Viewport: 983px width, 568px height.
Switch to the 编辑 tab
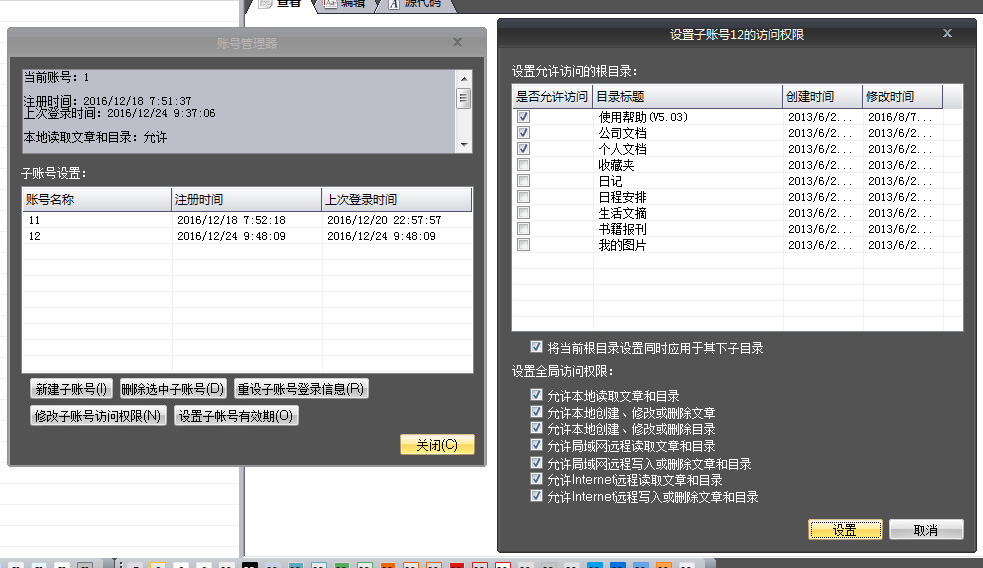(x=344, y=5)
